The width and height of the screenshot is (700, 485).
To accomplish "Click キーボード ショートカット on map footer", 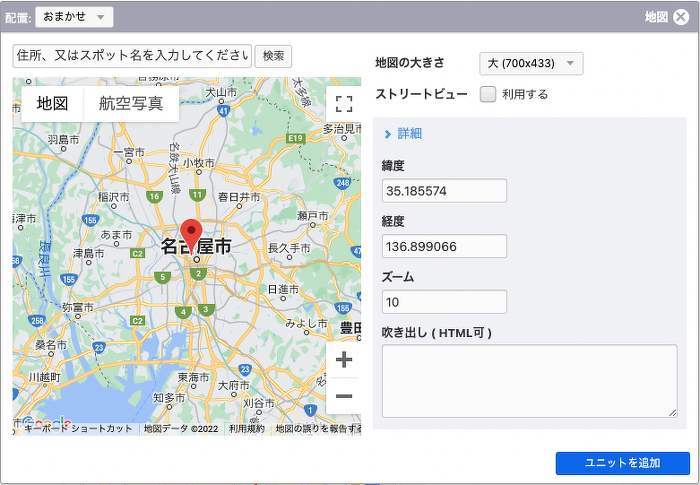I will click(78, 429).
